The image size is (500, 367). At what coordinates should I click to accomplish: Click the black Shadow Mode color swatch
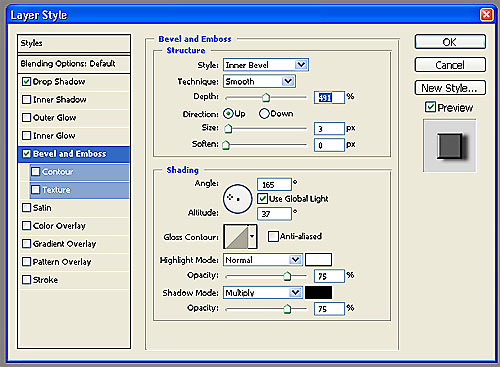coord(318,292)
